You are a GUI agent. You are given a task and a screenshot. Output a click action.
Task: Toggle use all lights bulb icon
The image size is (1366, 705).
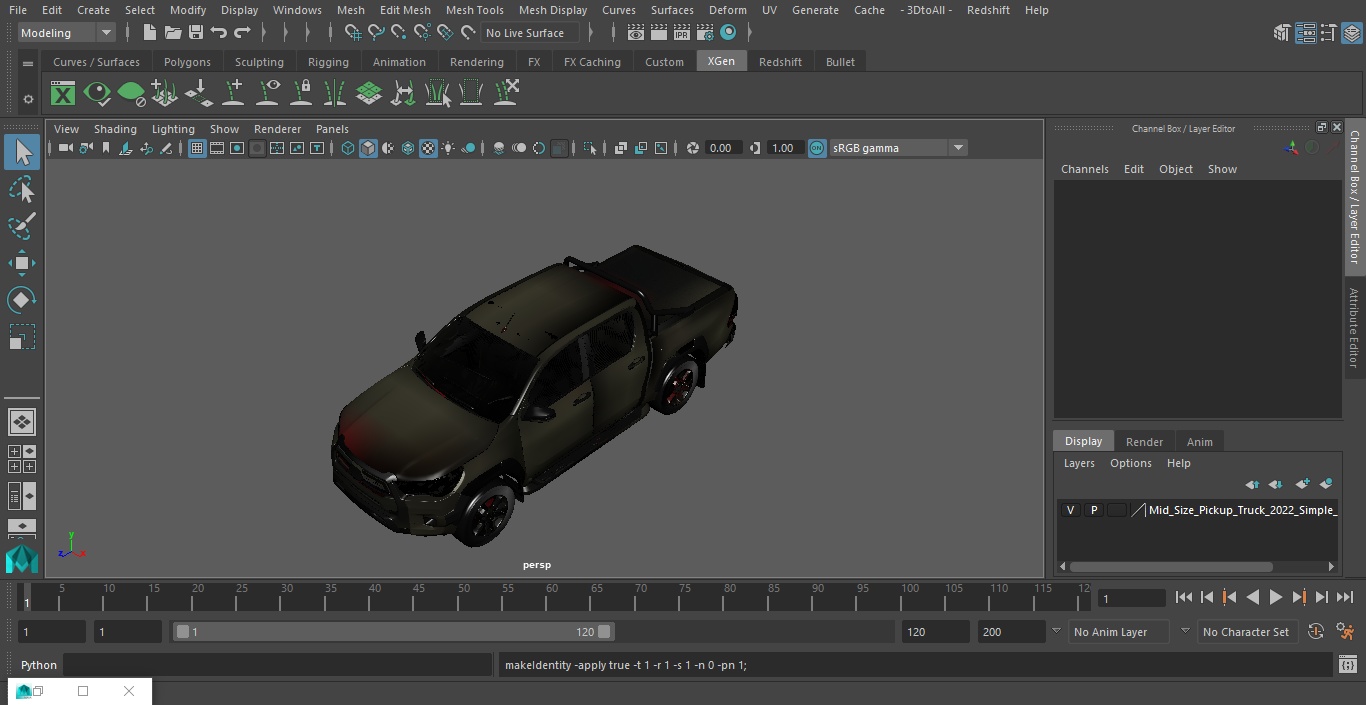tap(448, 148)
